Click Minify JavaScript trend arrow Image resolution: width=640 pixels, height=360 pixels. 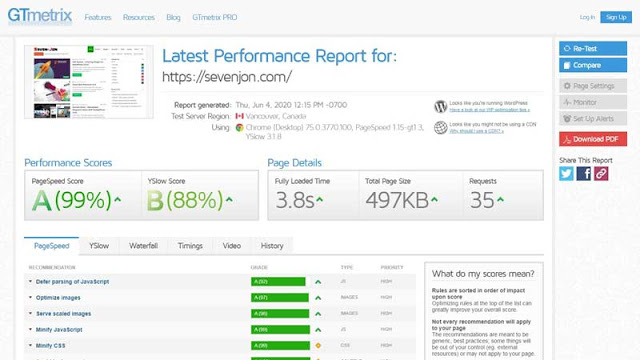pyautogui.click(x=318, y=329)
